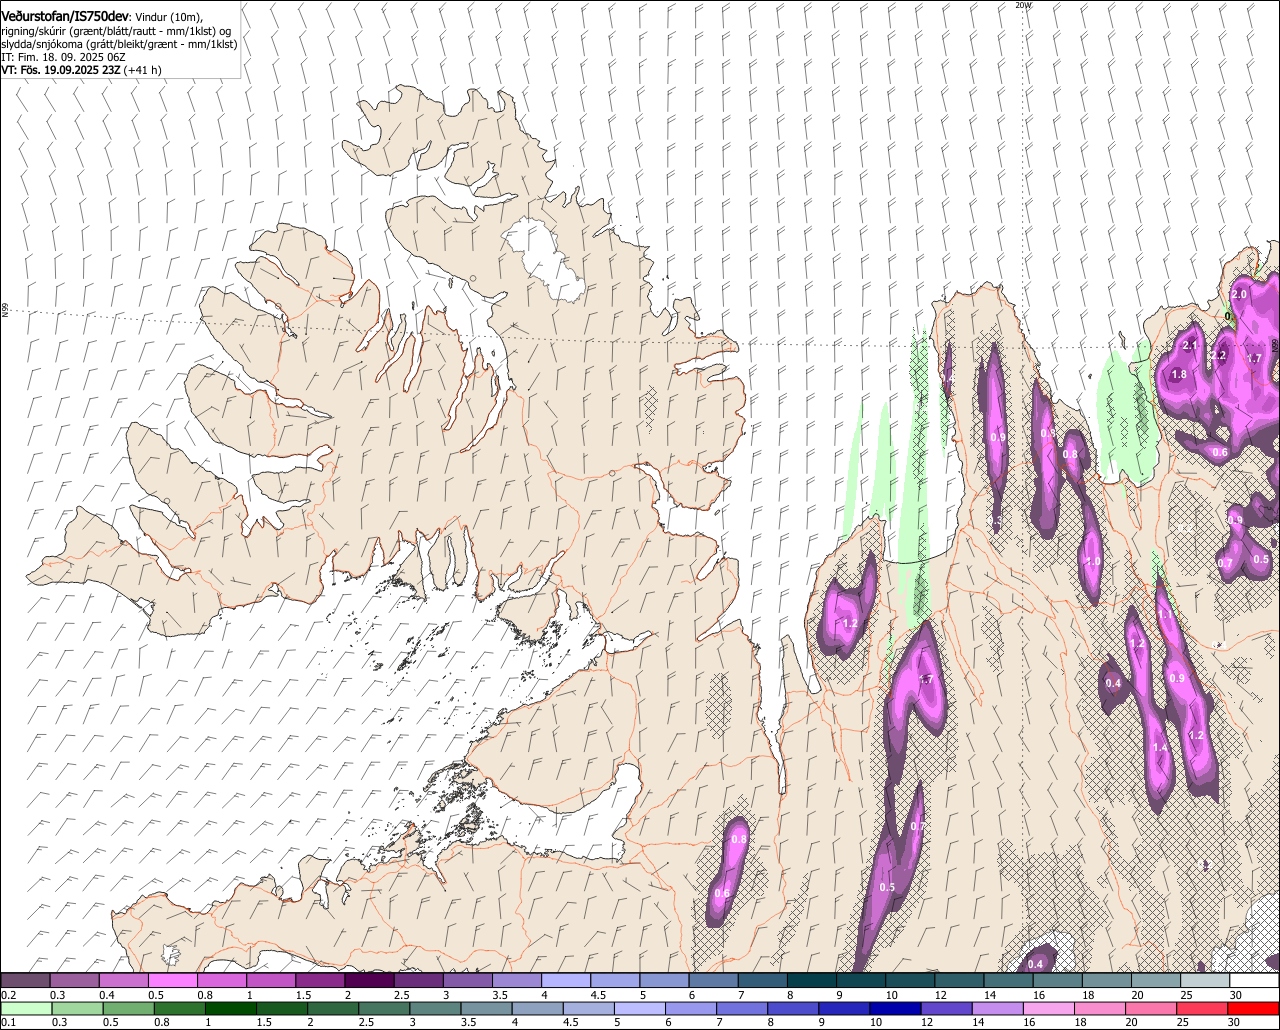This screenshot has height=1030, width=1280.
Task: Click the '0.2' tick label in the legend
Action: click(8, 995)
